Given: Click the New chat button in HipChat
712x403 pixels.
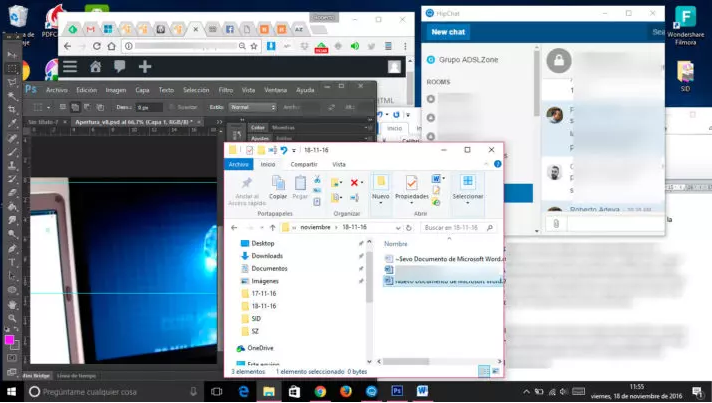Looking at the screenshot, I should coord(446,32).
